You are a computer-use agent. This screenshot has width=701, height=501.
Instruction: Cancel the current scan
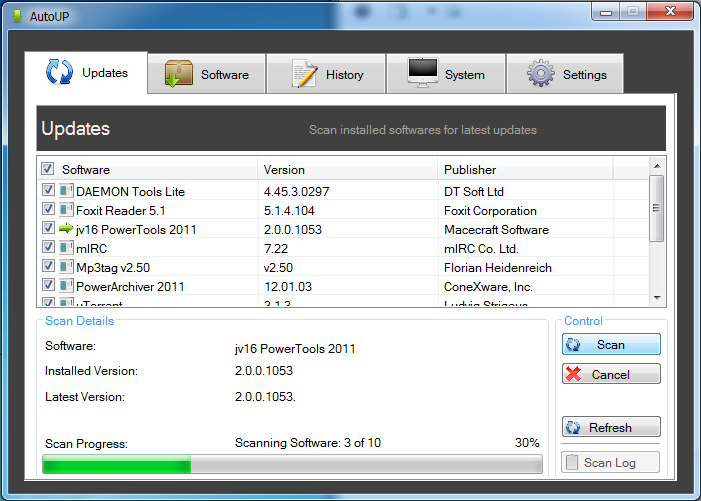tap(611, 374)
